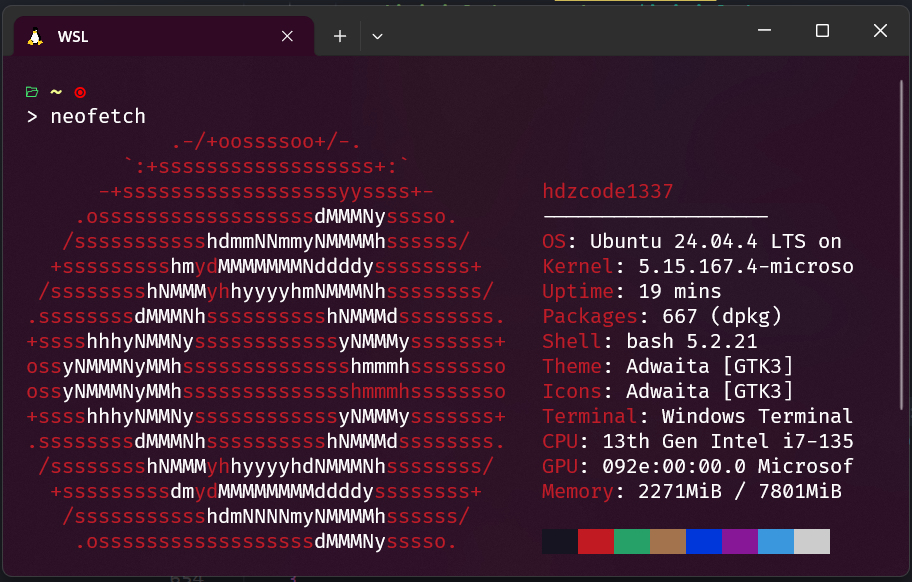
Task: Click the red target icon in prompt
Action: click(80, 92)
